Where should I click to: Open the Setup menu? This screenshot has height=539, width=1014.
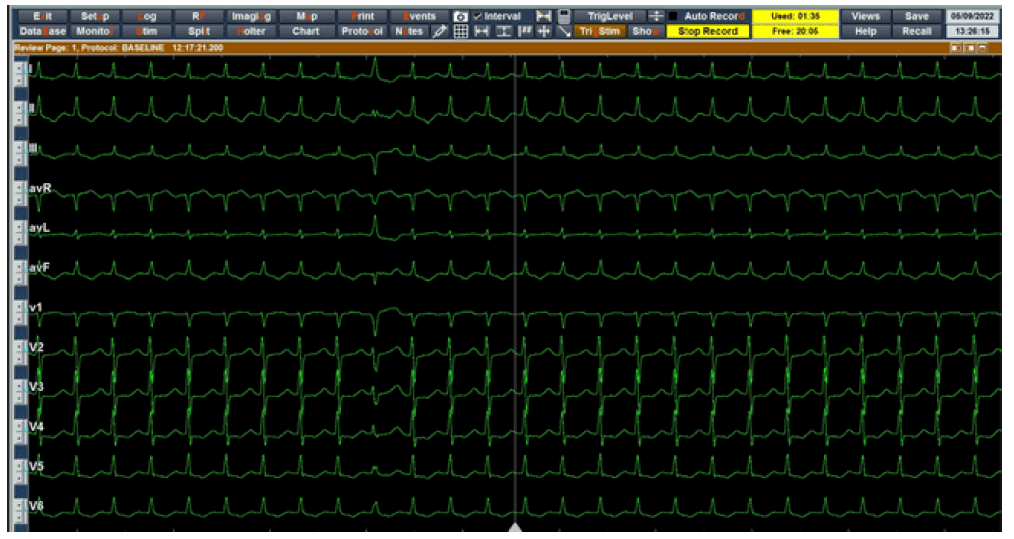(94, 16)
